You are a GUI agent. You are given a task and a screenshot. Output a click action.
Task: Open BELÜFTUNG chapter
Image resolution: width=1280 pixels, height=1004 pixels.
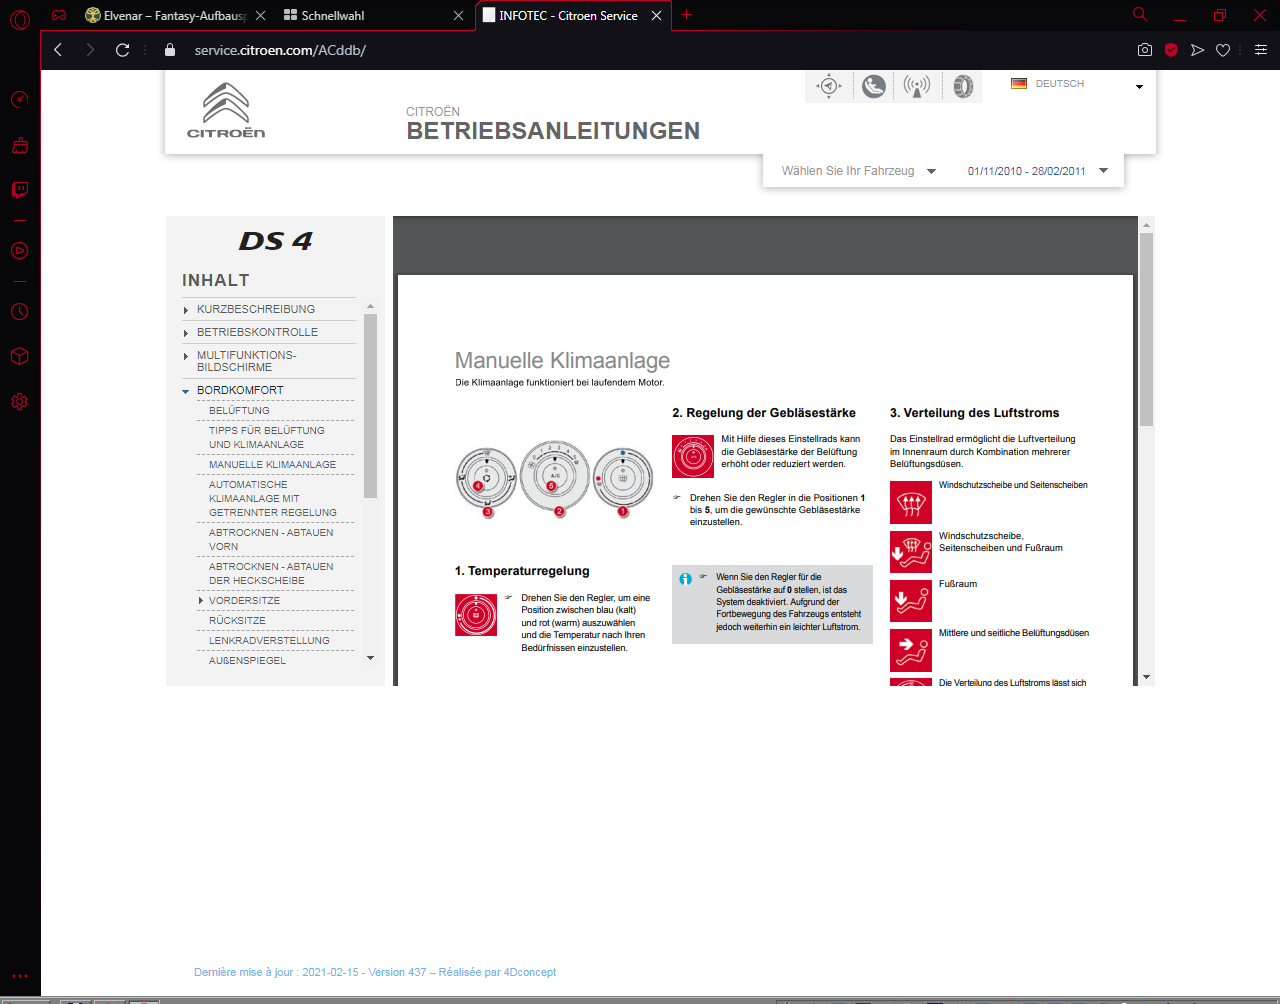pyautogui.click(x=239, y=411)
